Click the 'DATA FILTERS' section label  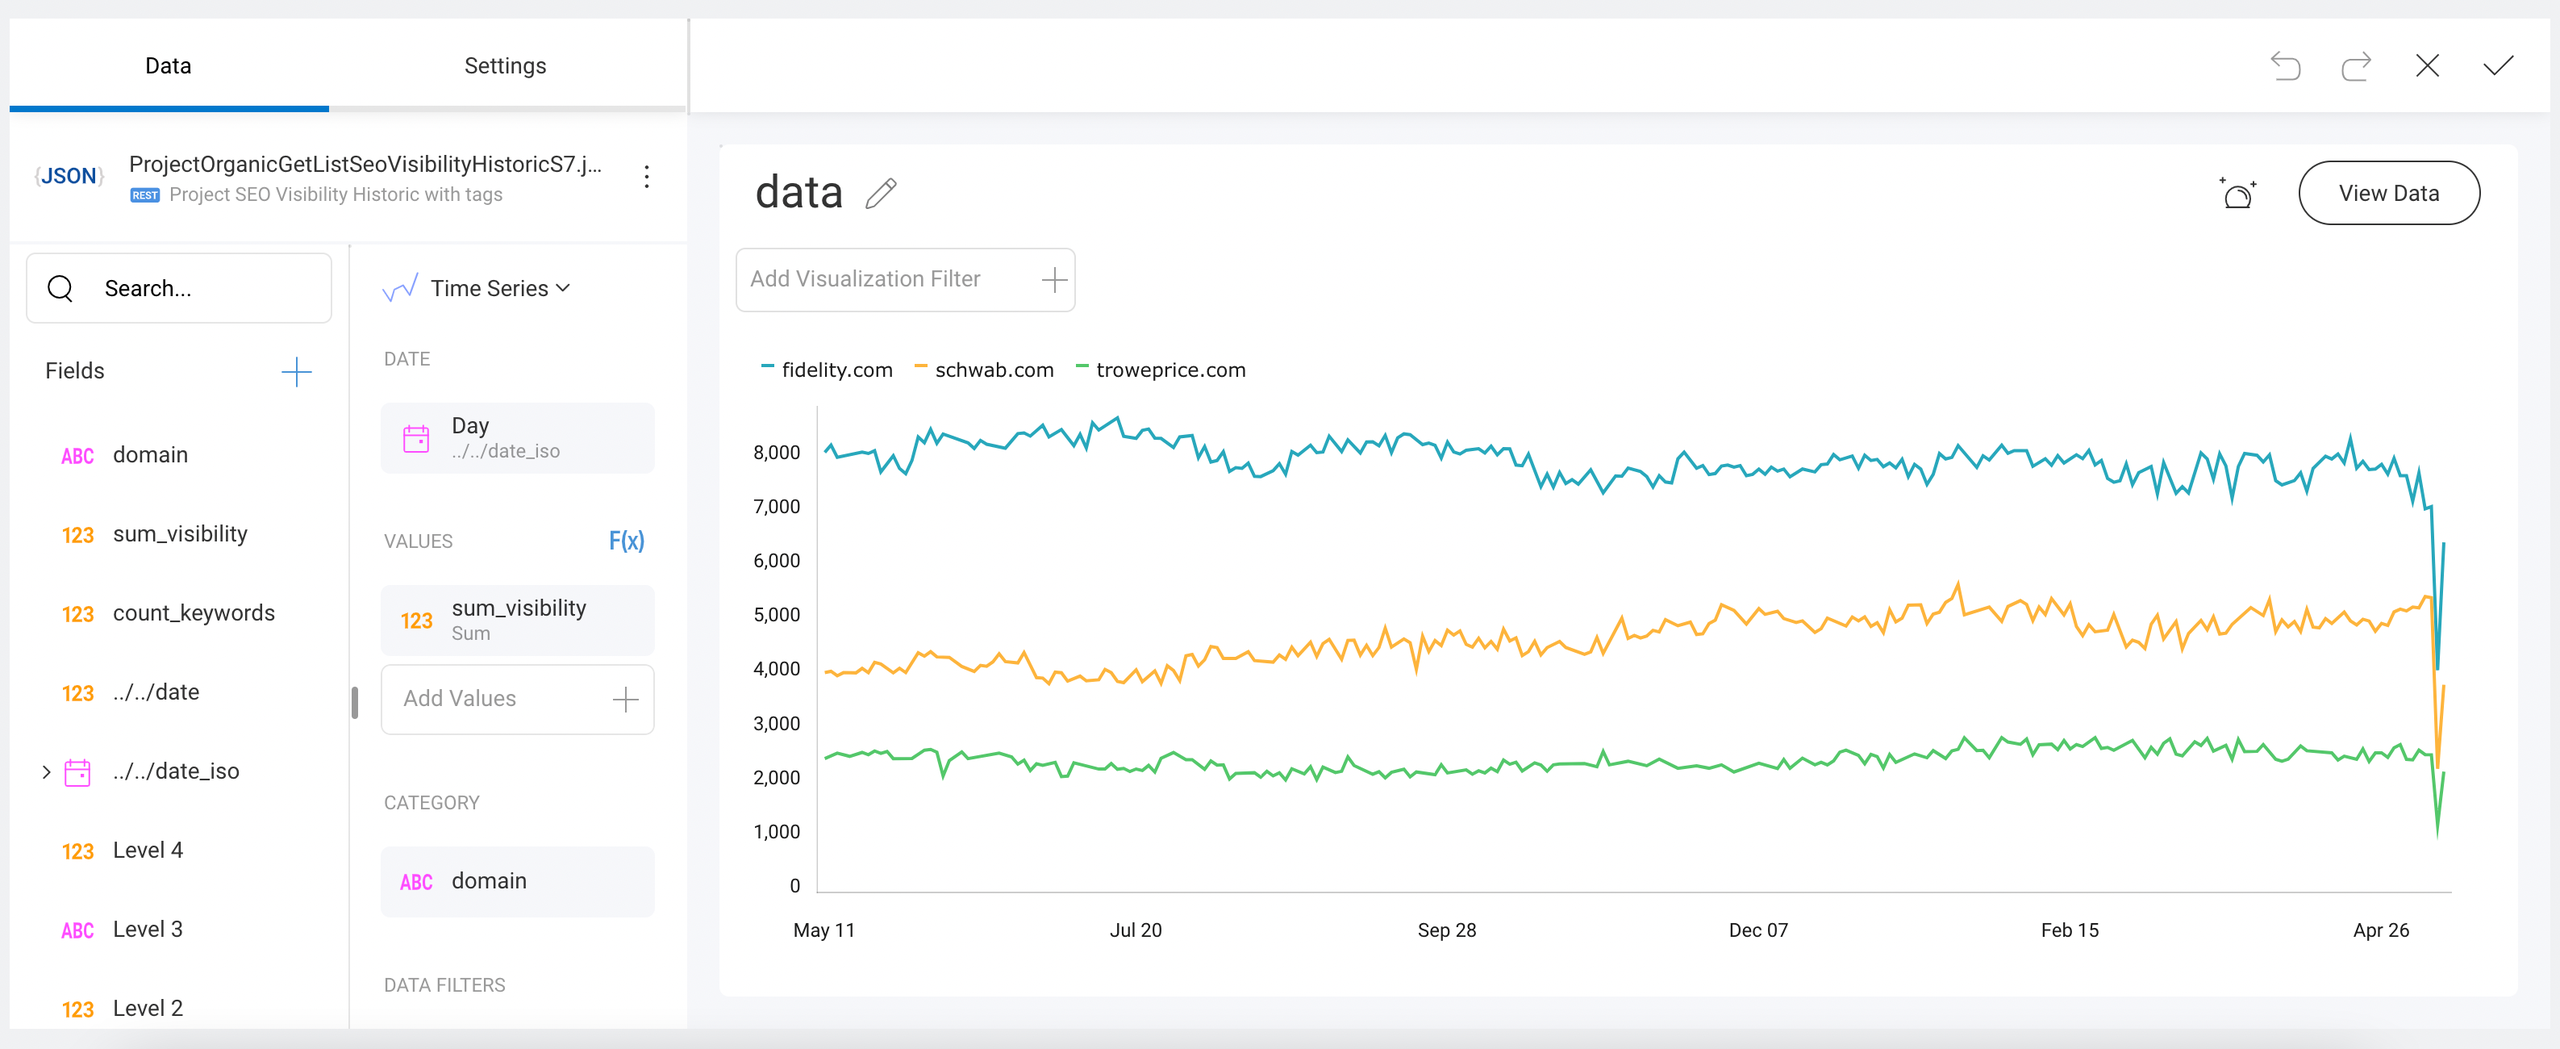click(x=445, y=985)
